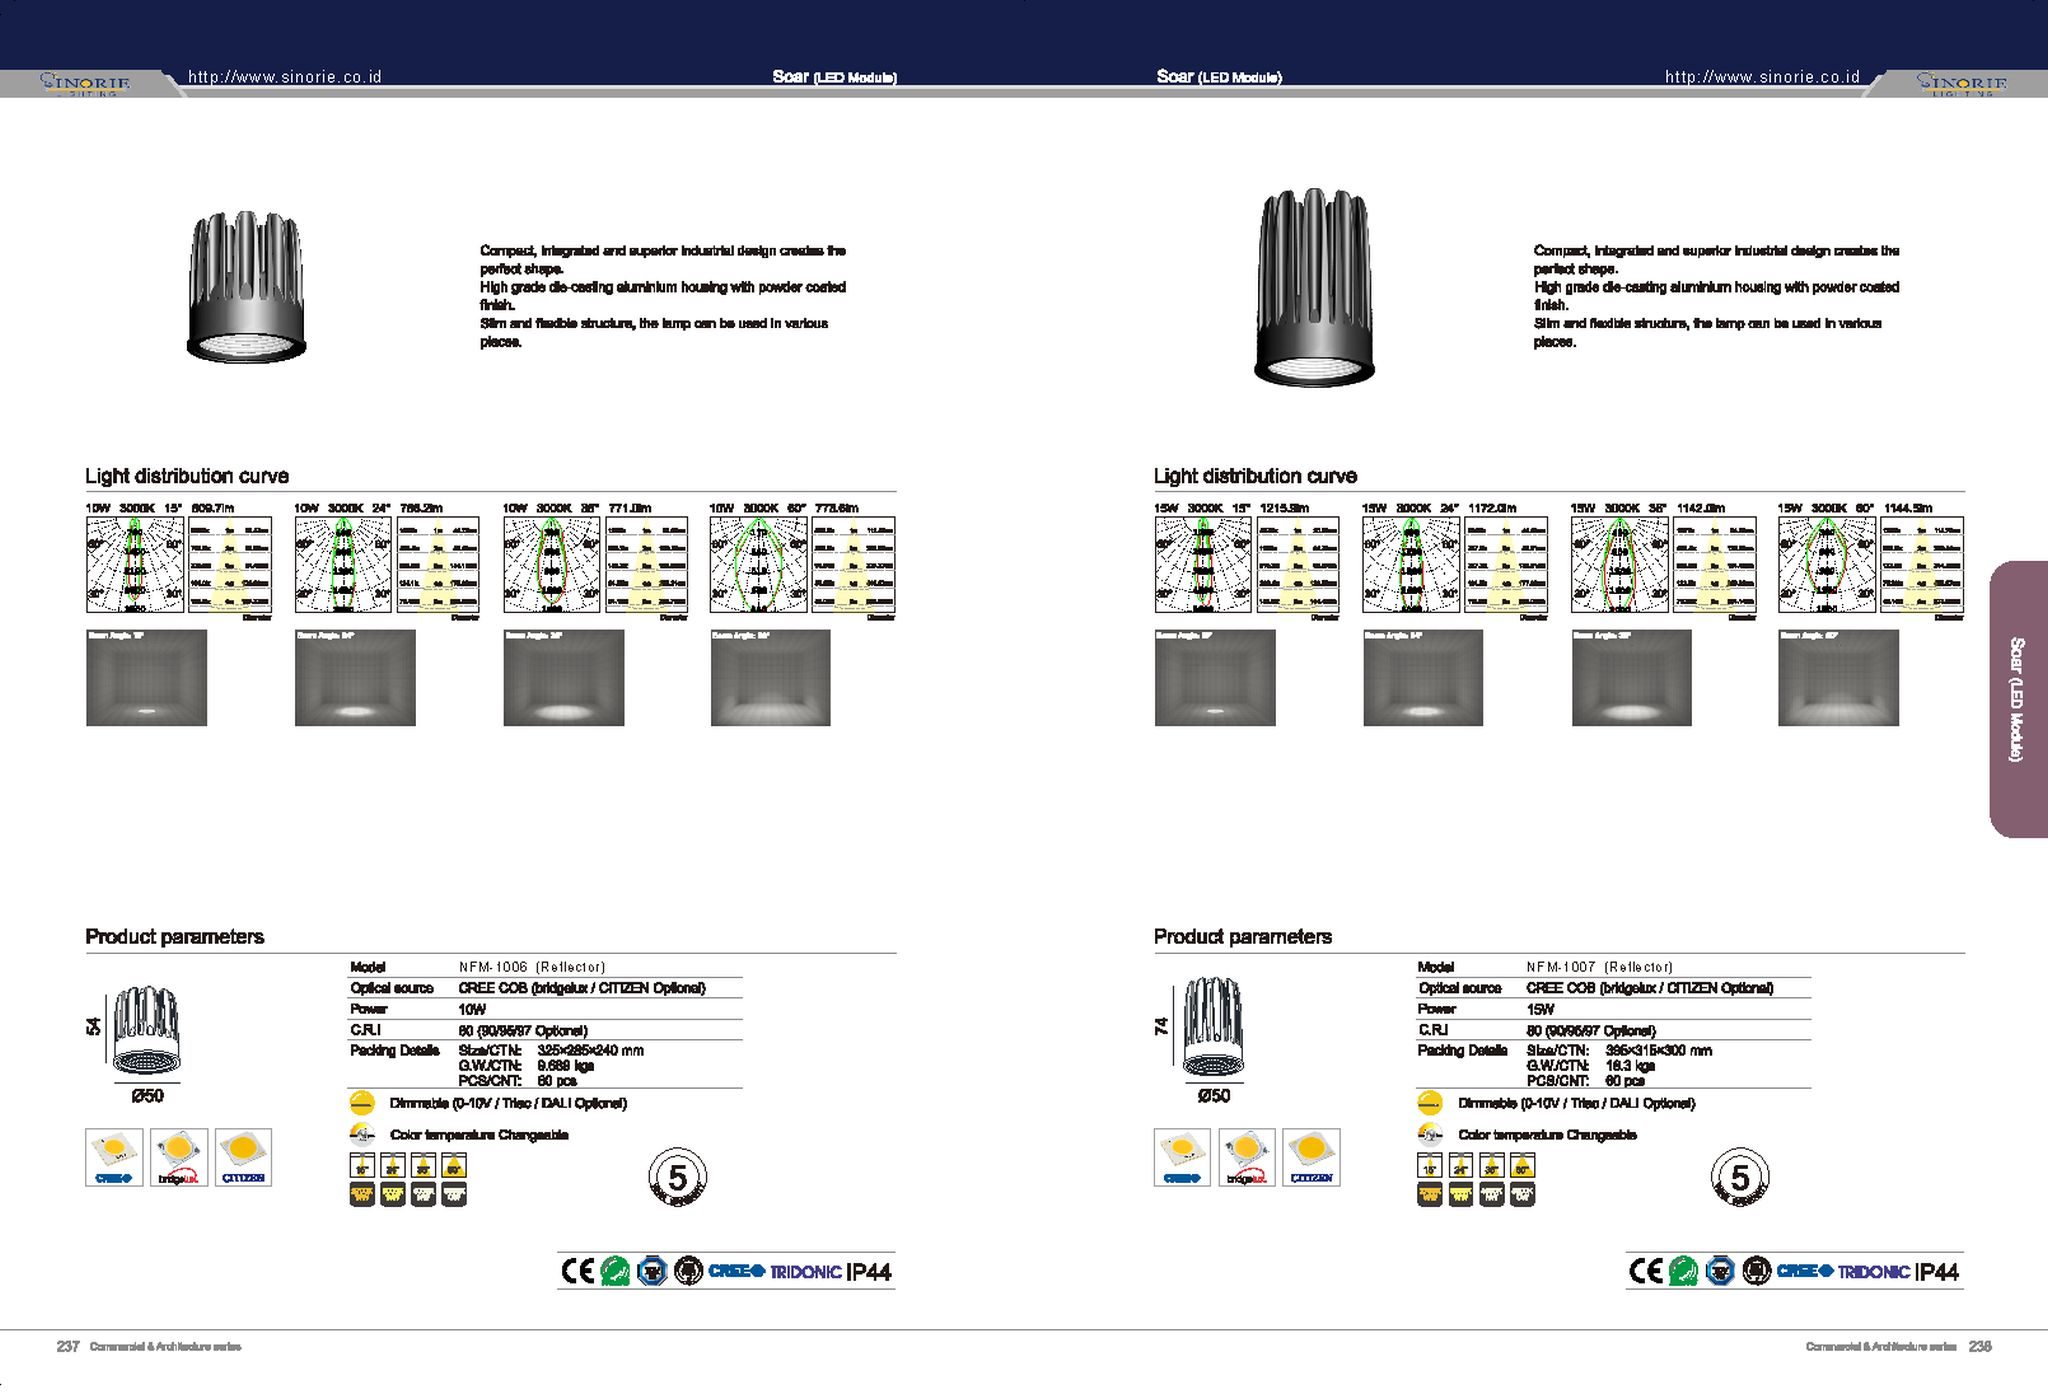The height and width of the screenshot is (1399, 2048).
Task: Open the right sinorie.co.id website link
Action: 1762,77
